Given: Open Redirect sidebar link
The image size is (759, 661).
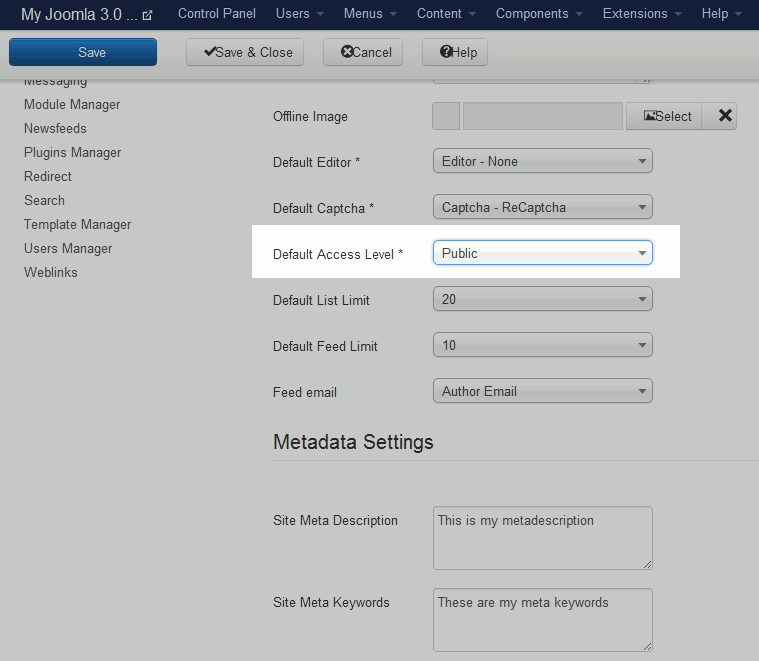Looking at the screenshot, I should coord(48,176).
